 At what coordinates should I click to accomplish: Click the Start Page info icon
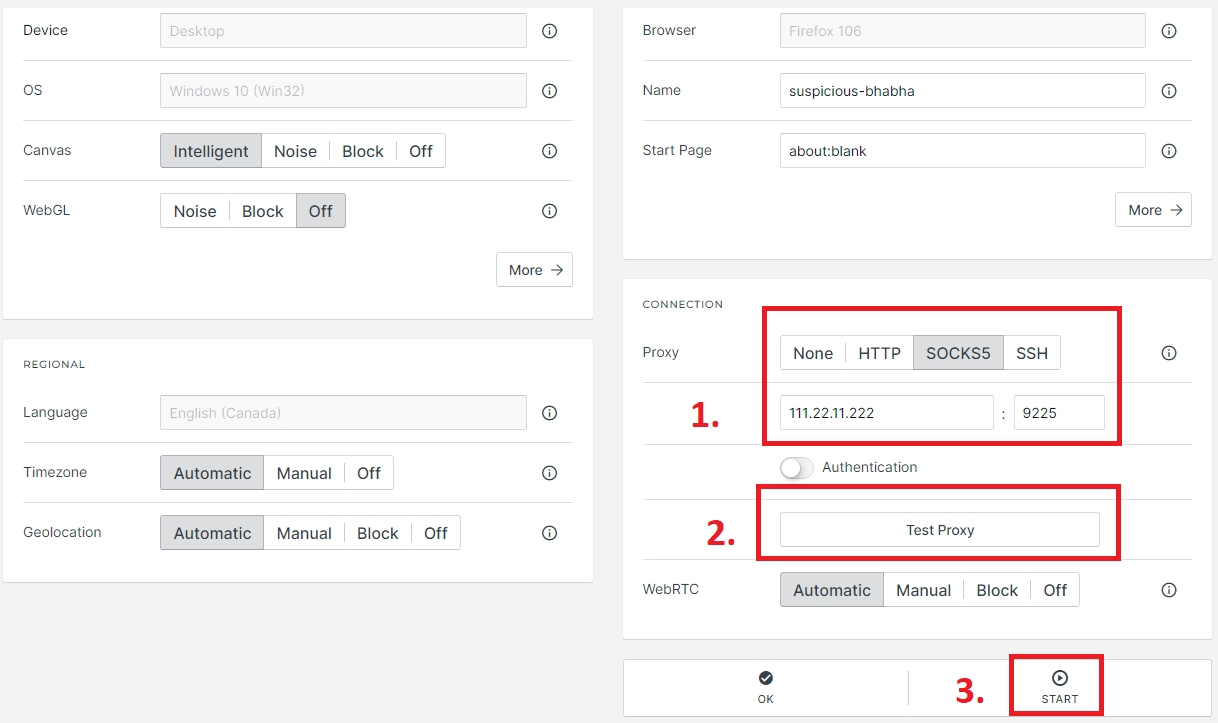[1169, 151]
